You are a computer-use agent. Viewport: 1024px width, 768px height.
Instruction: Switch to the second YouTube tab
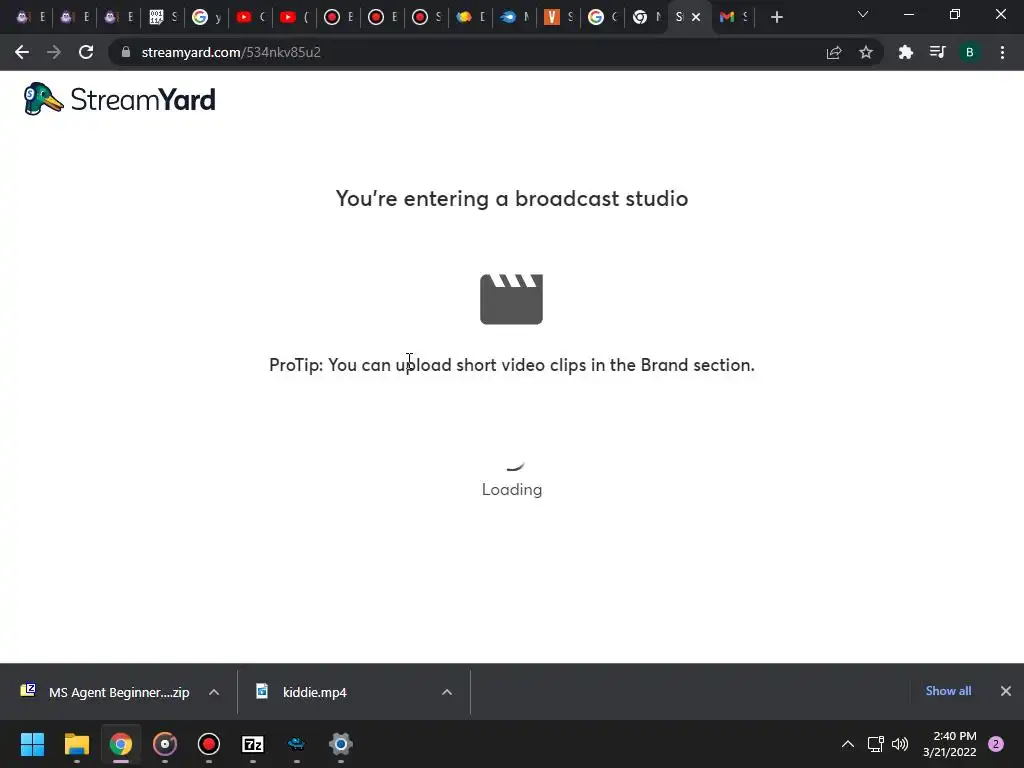click(x=294, y=17)
